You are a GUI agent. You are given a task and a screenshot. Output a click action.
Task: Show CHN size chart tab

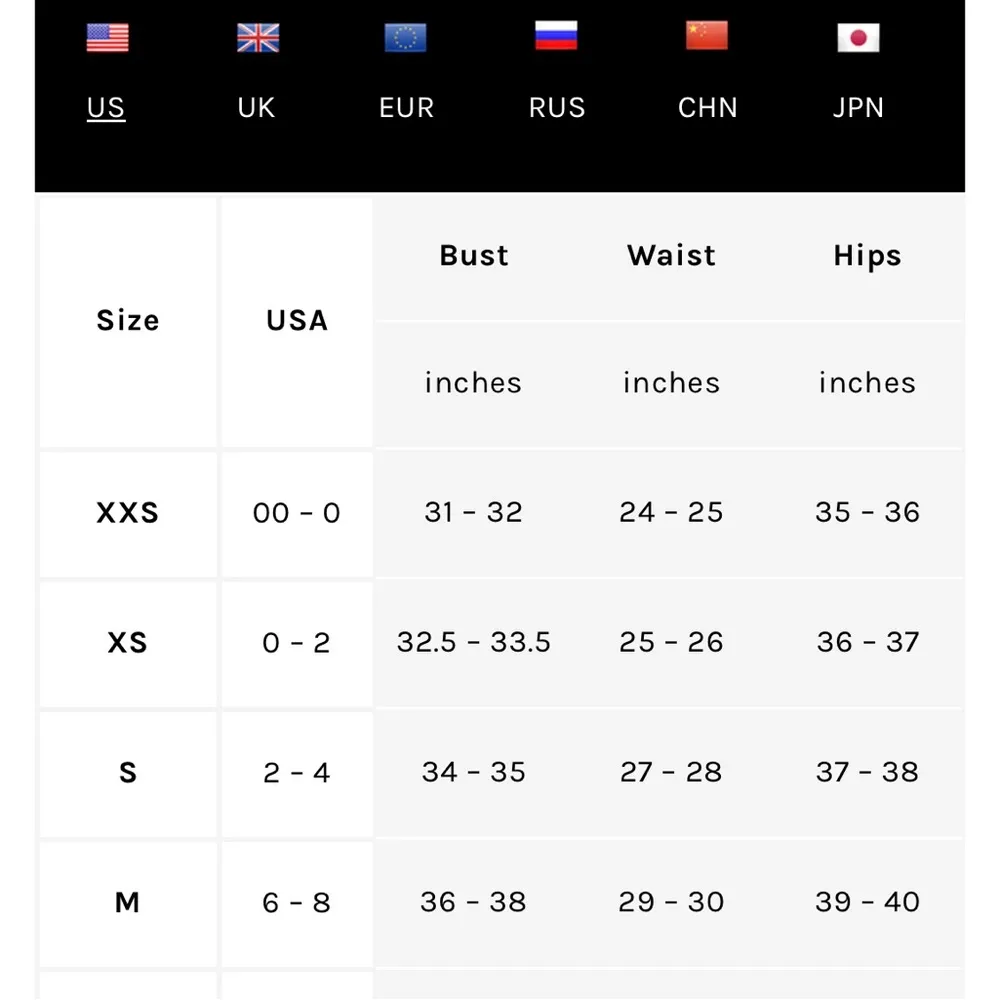click(707, 108)
